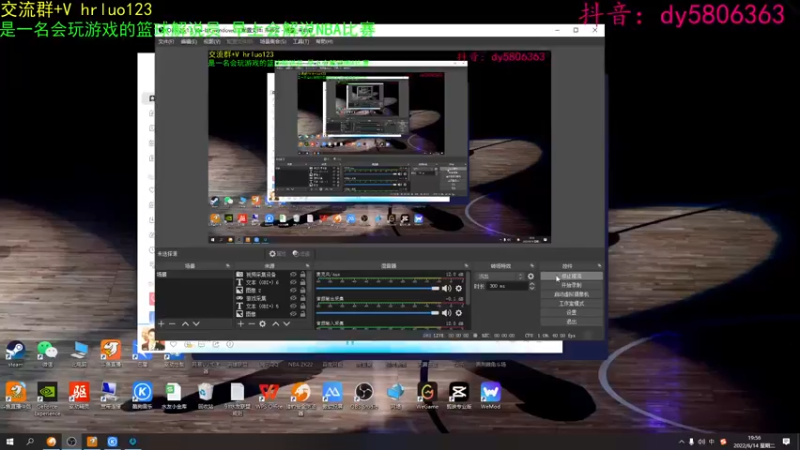800x450 pixels.
Task: Open the 编辑(E) menu
Action: click(189, 41)
